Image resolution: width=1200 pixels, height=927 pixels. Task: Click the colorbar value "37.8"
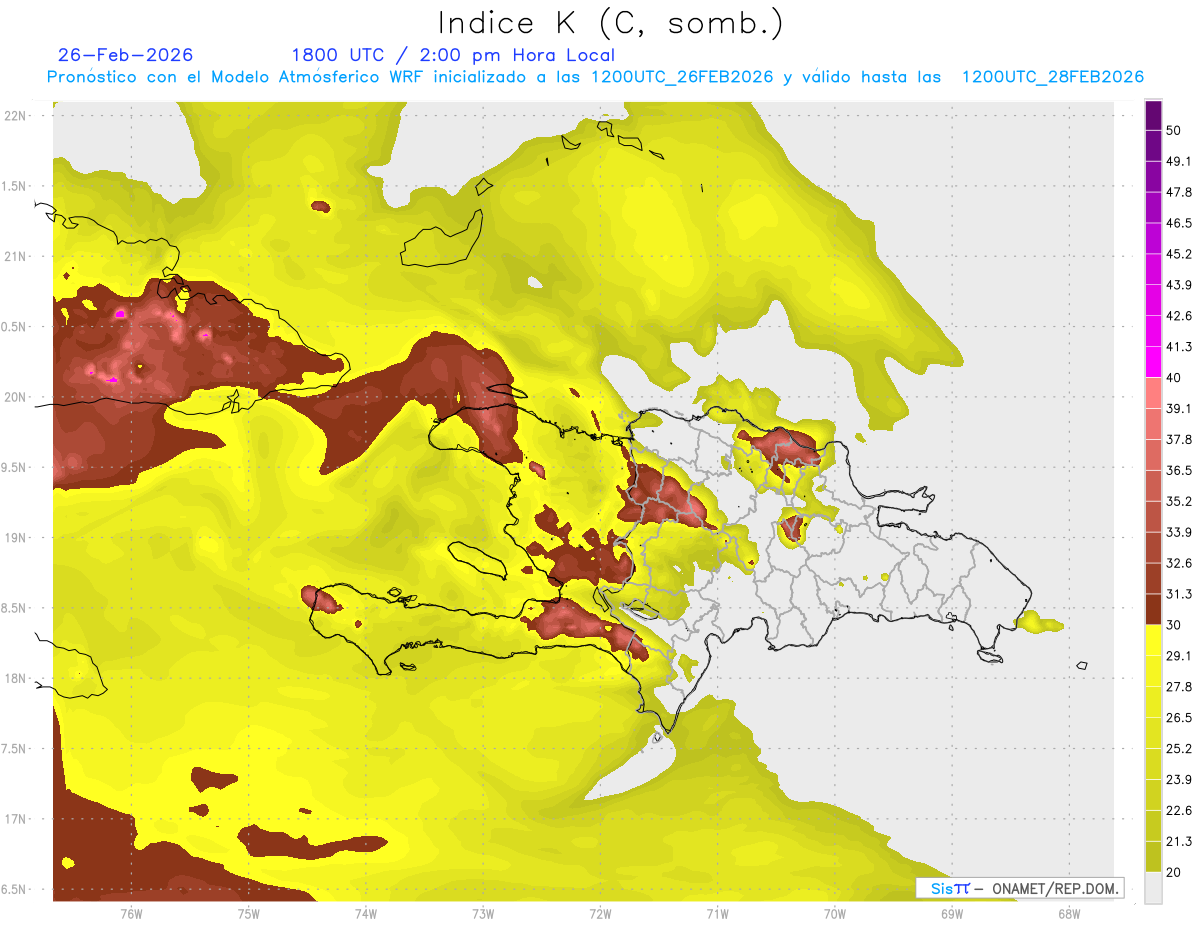[x=1179, y=440]
